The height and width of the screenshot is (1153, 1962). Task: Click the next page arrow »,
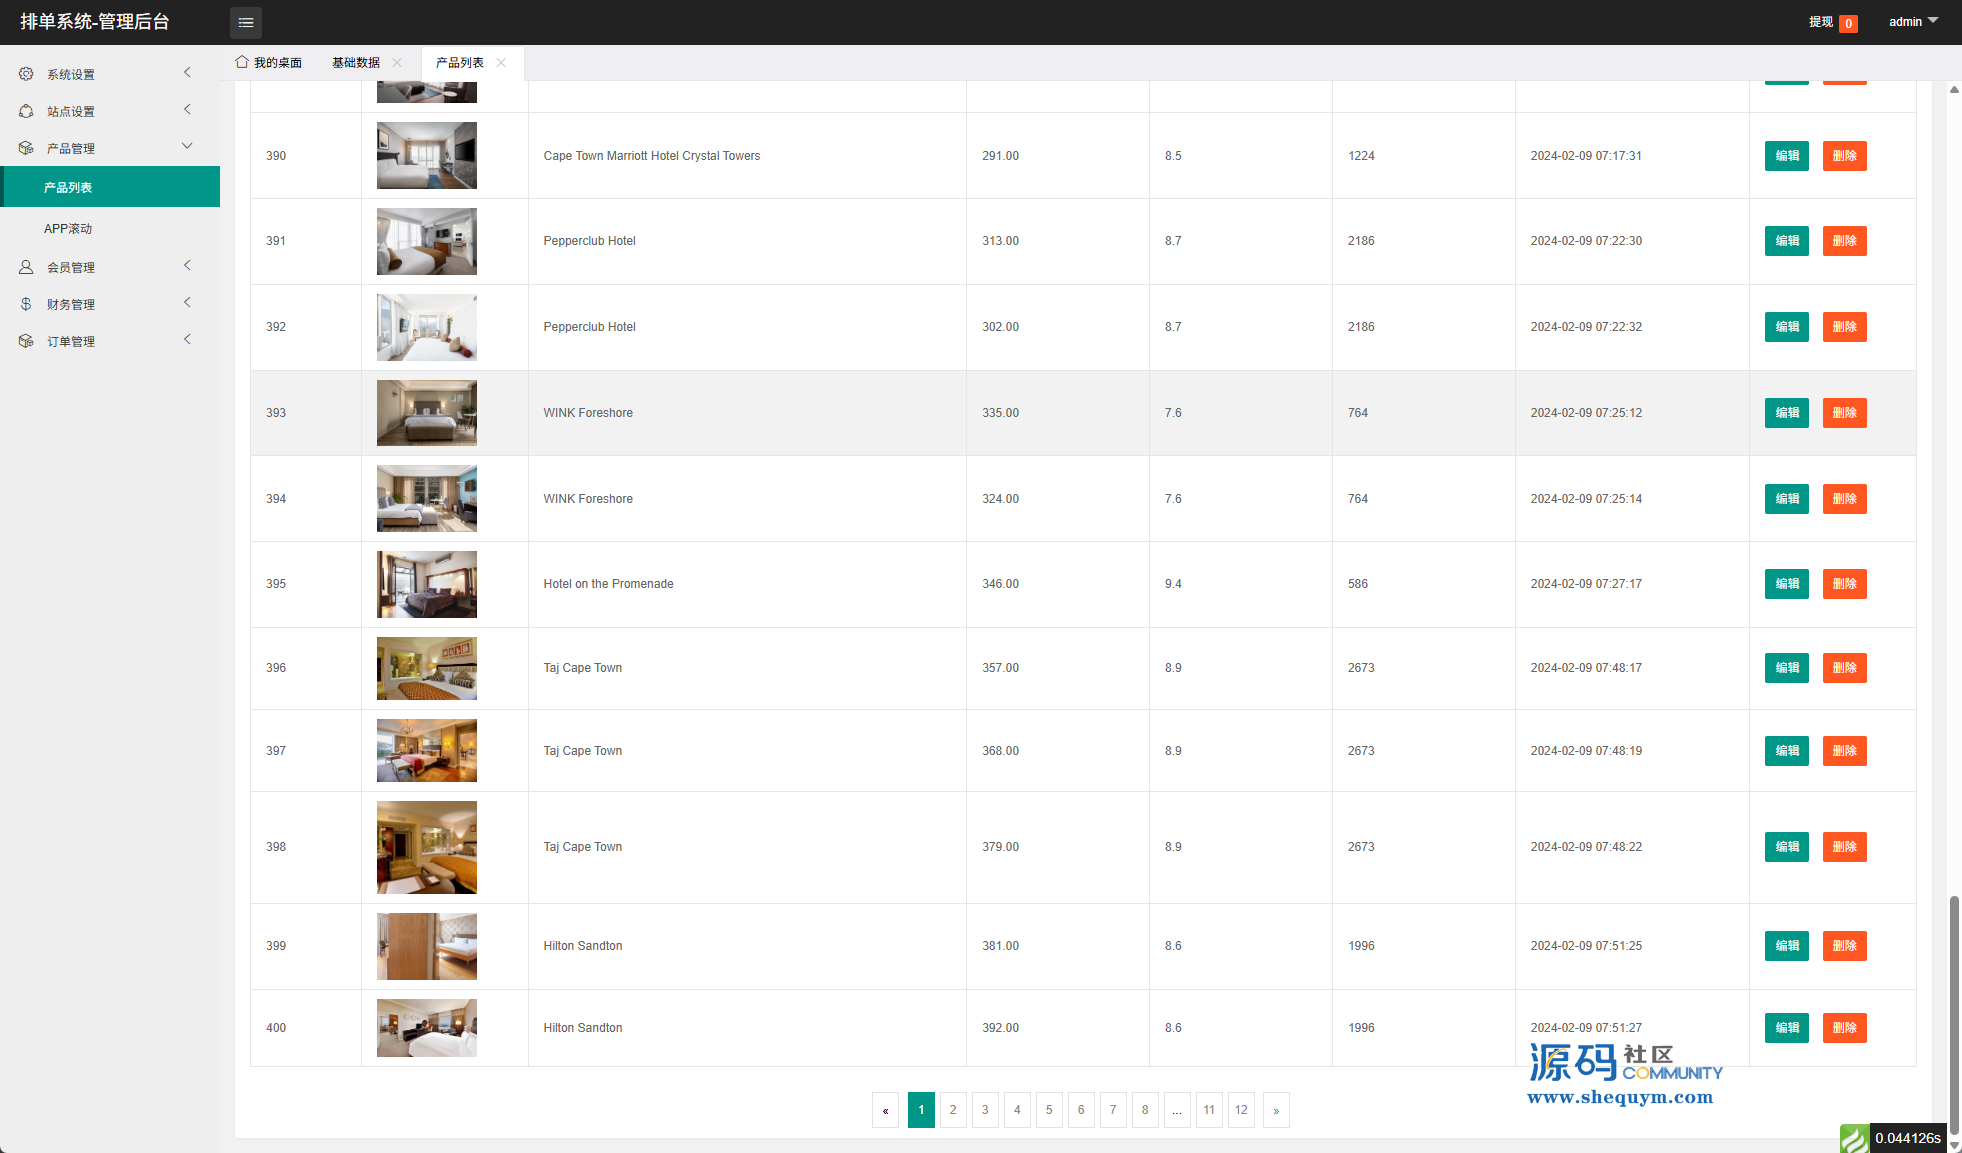pyautogui.click(x=1276, y=1110)
